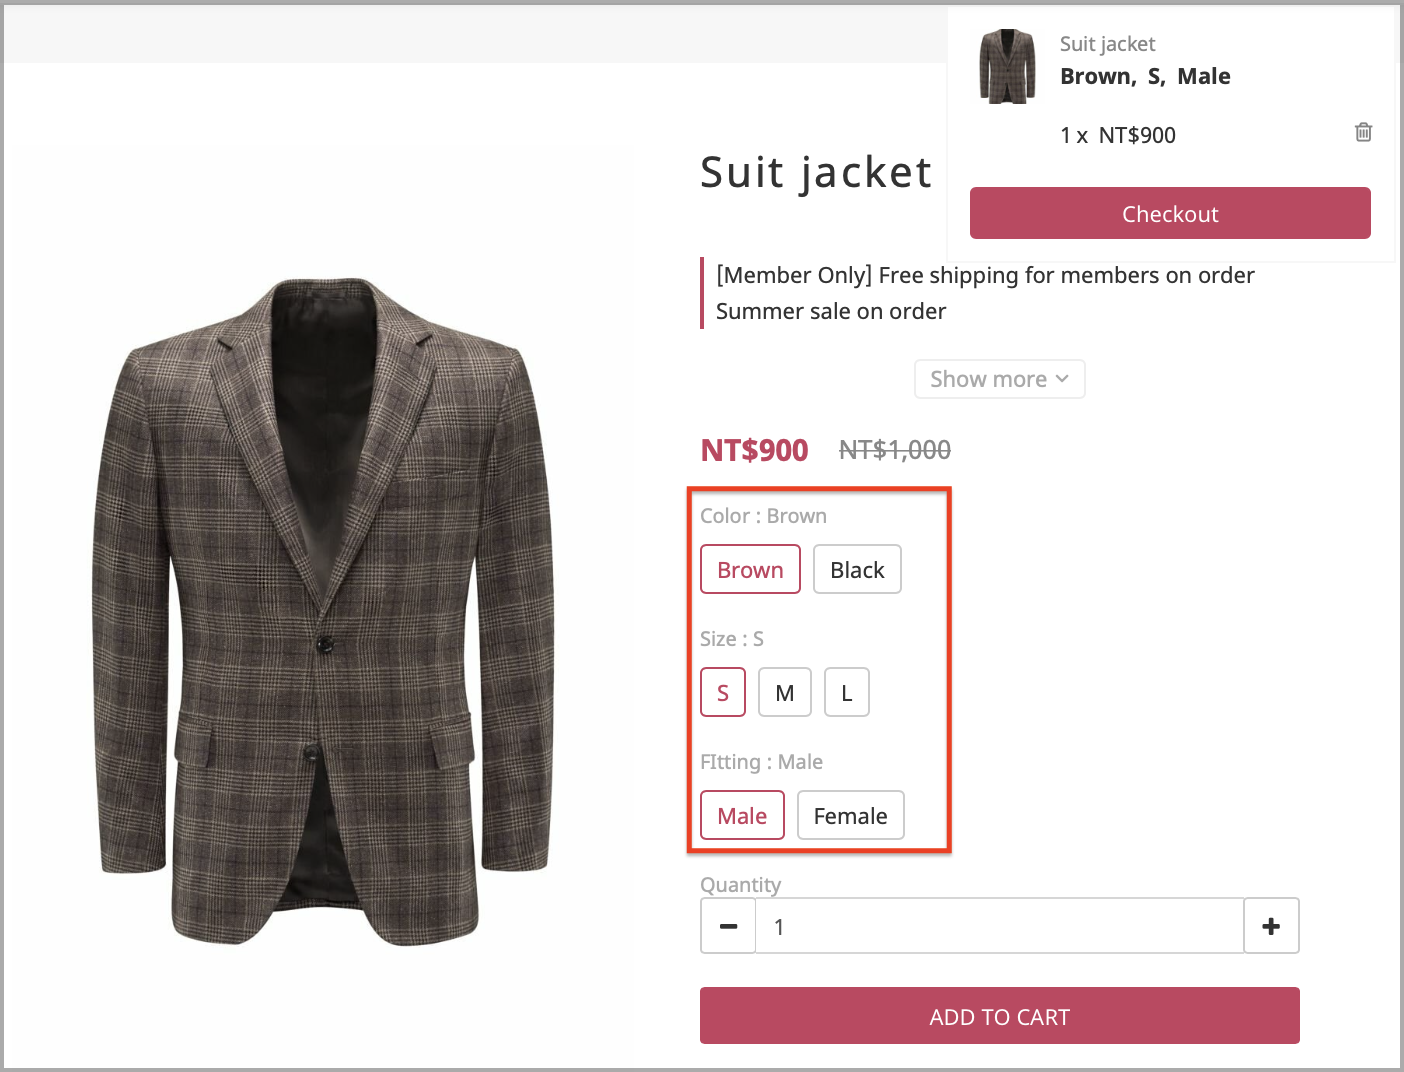Select the Brown color option
The image size is (1404, 1072).
coord(750,569)
